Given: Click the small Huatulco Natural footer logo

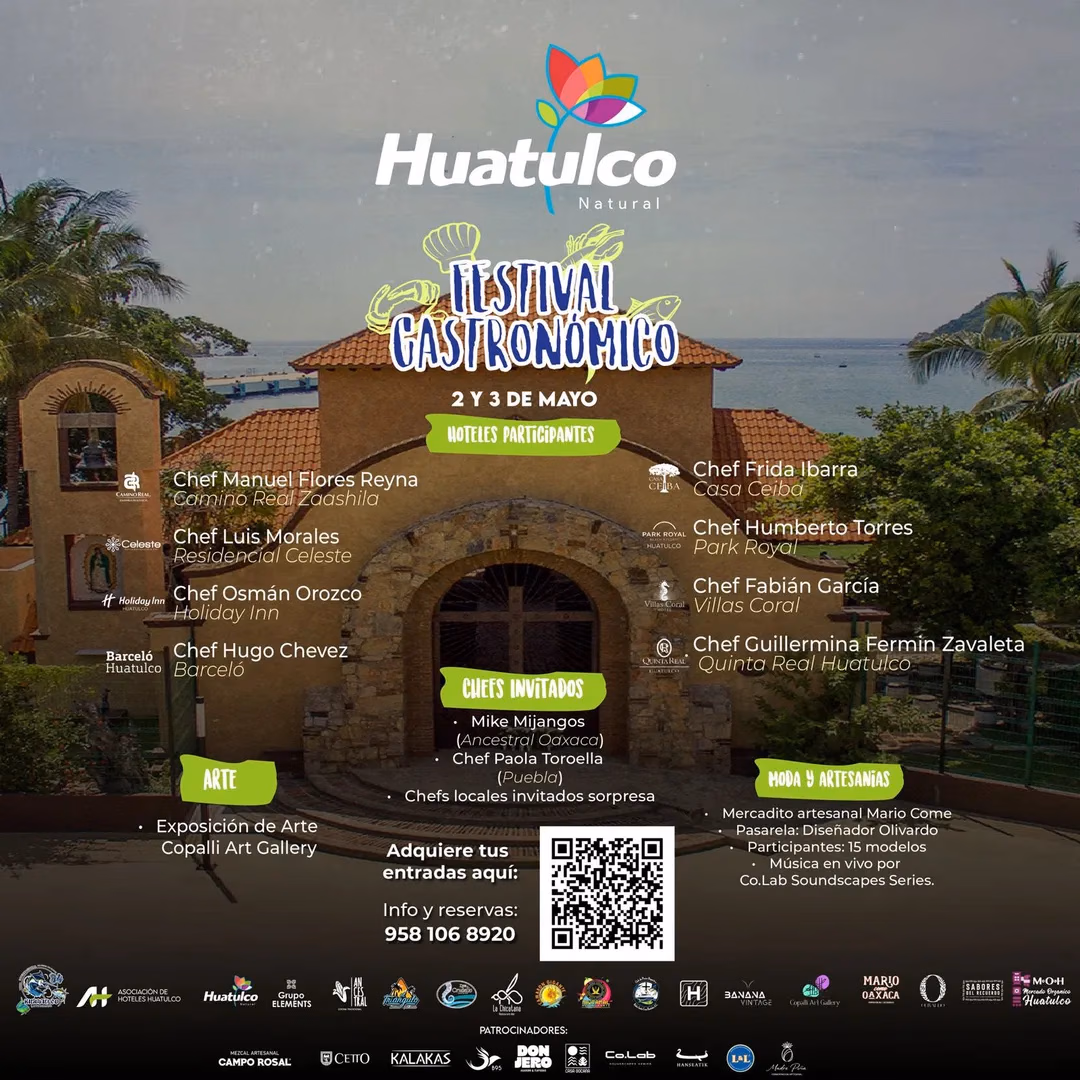Looking at the screenshot, I should coord(231,992).
